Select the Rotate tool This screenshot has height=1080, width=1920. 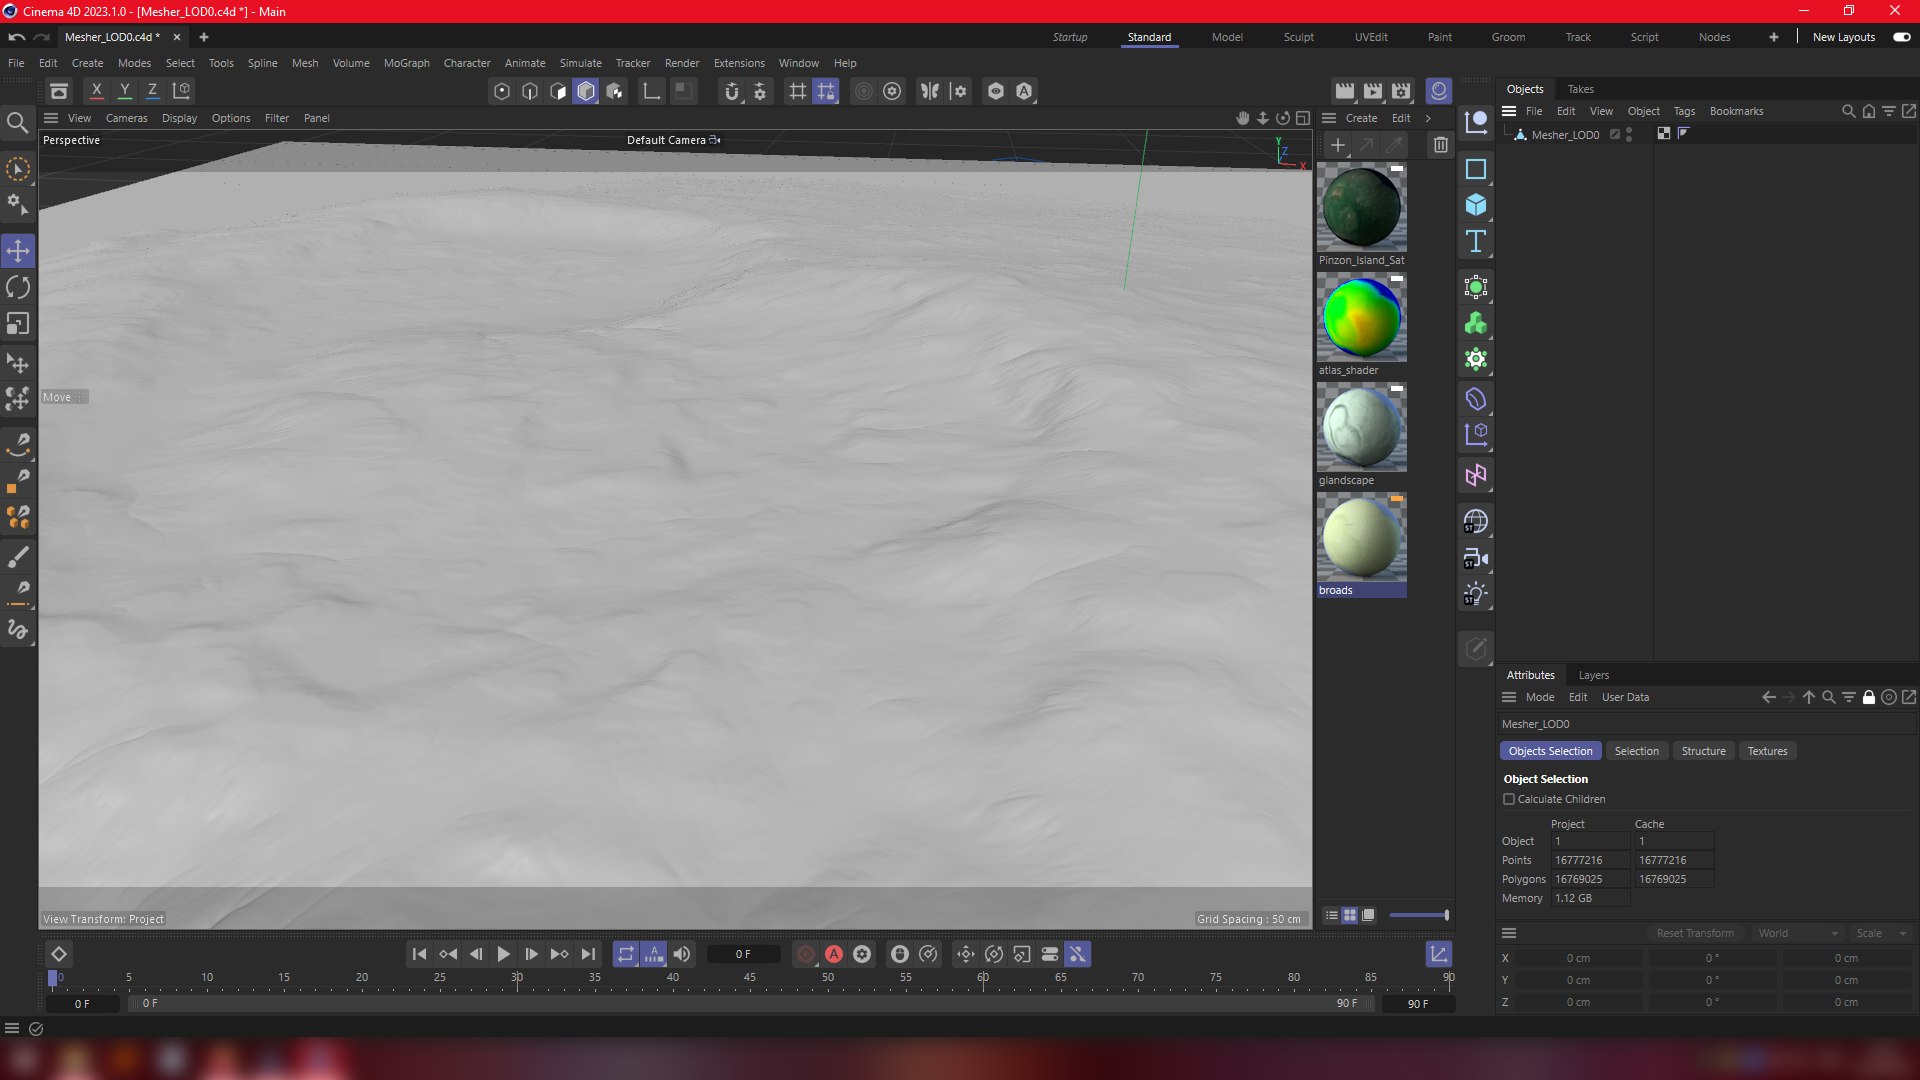[18, 288]
